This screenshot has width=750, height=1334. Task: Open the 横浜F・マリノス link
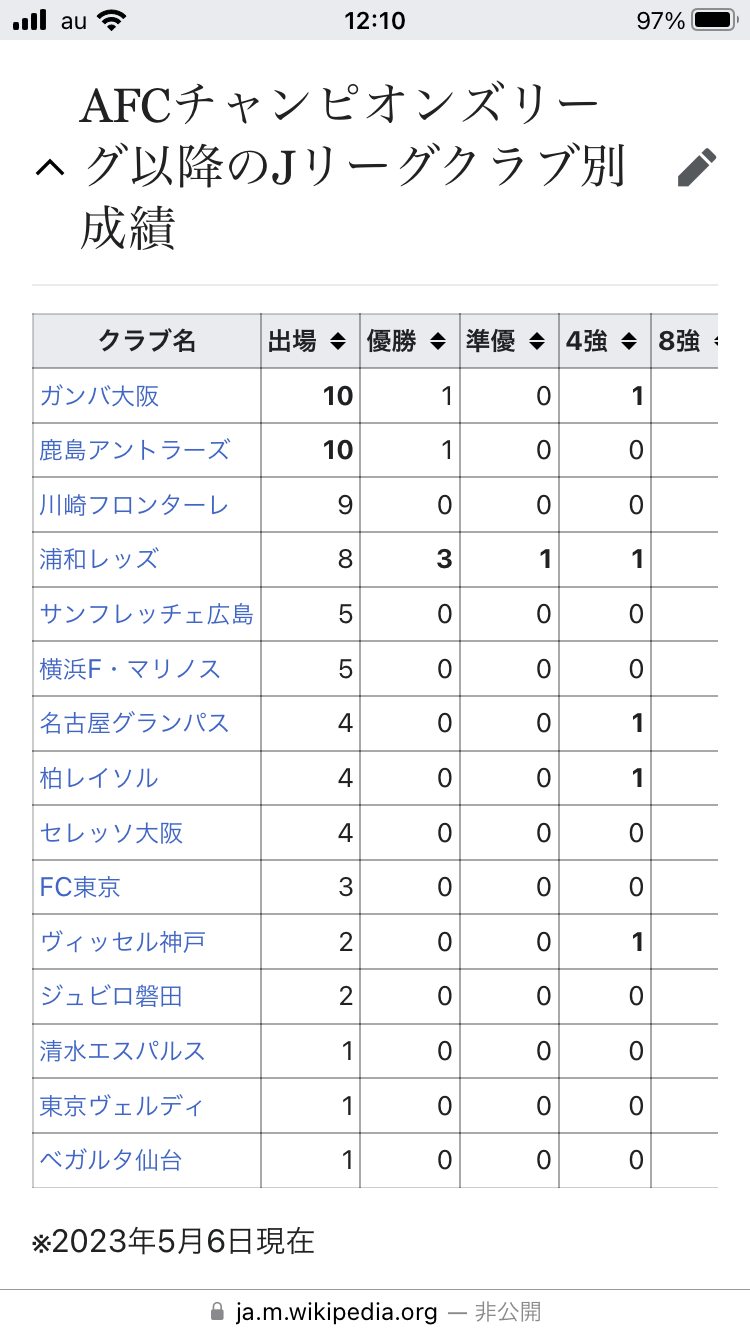click(130, 668)
